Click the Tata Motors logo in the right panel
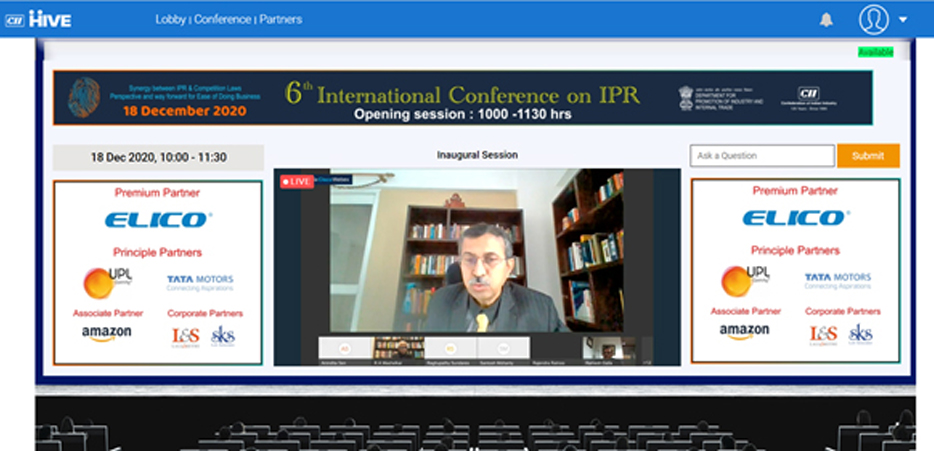This screenshot has width=934, height=451. pos(837,281)
